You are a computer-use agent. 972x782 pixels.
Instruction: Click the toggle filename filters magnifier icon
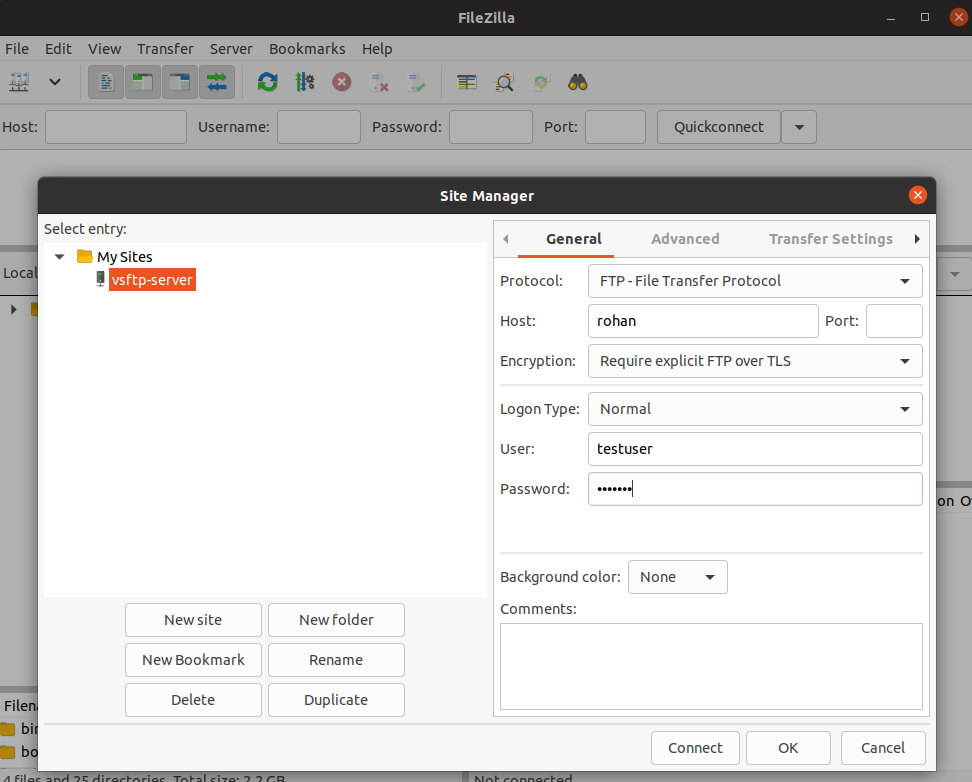tap(505, 82)
